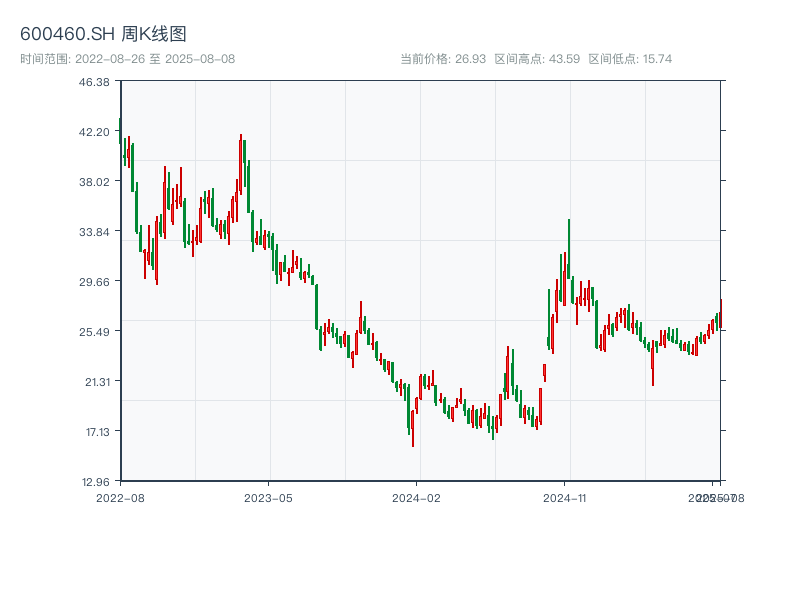Click the 2023-05 x-axis date label
Image resolution: width=800 pixels, height=600 pixels.
268,497
